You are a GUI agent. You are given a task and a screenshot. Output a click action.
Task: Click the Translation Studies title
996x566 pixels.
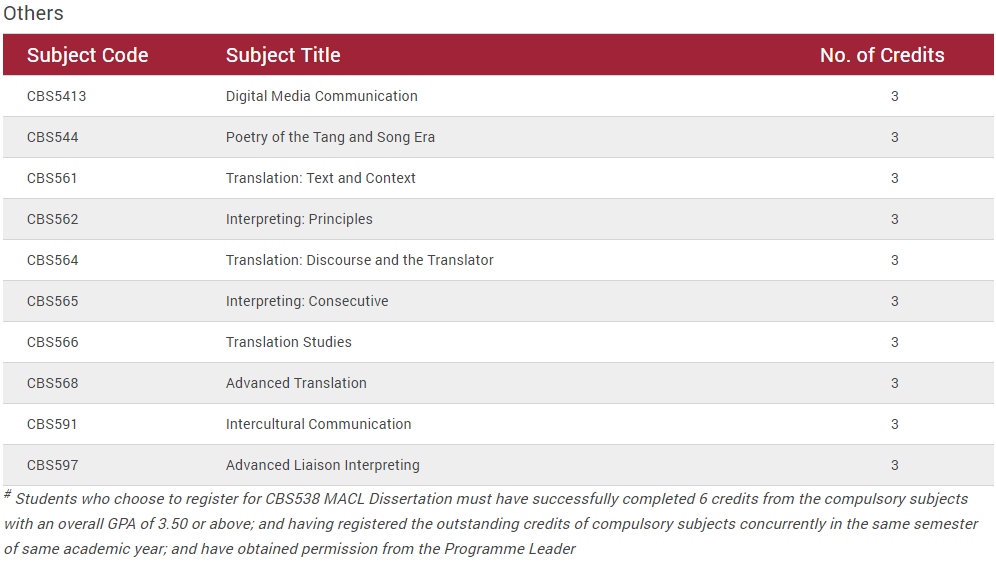(x=289, y=342)
